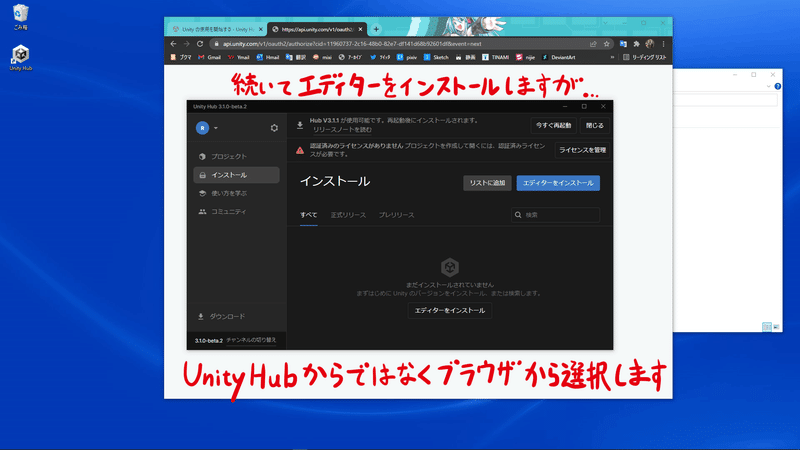Reload the page in Chrome
The height and width of the screenshot is (450, 800).
pyautogui.click(x=200, y=44)
